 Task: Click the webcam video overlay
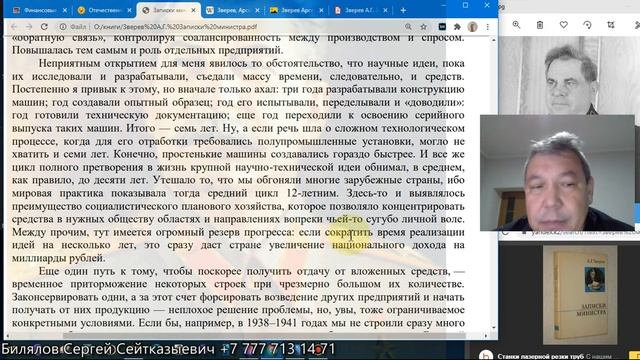pos(557,173)
